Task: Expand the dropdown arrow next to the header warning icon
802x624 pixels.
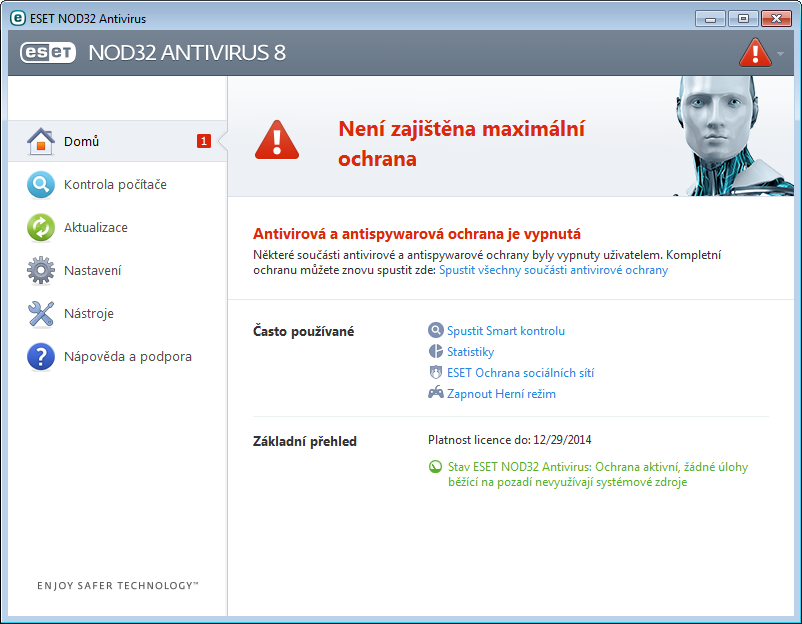Action: pos(780,53)
